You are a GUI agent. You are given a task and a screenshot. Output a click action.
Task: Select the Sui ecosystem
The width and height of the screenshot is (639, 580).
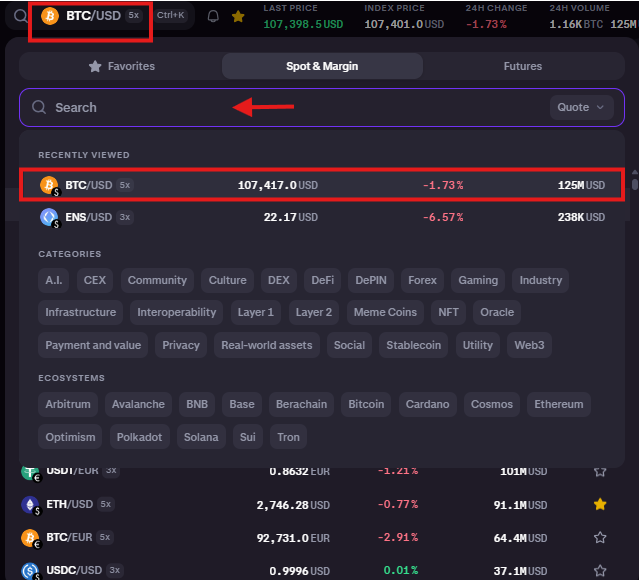point(247,437)
